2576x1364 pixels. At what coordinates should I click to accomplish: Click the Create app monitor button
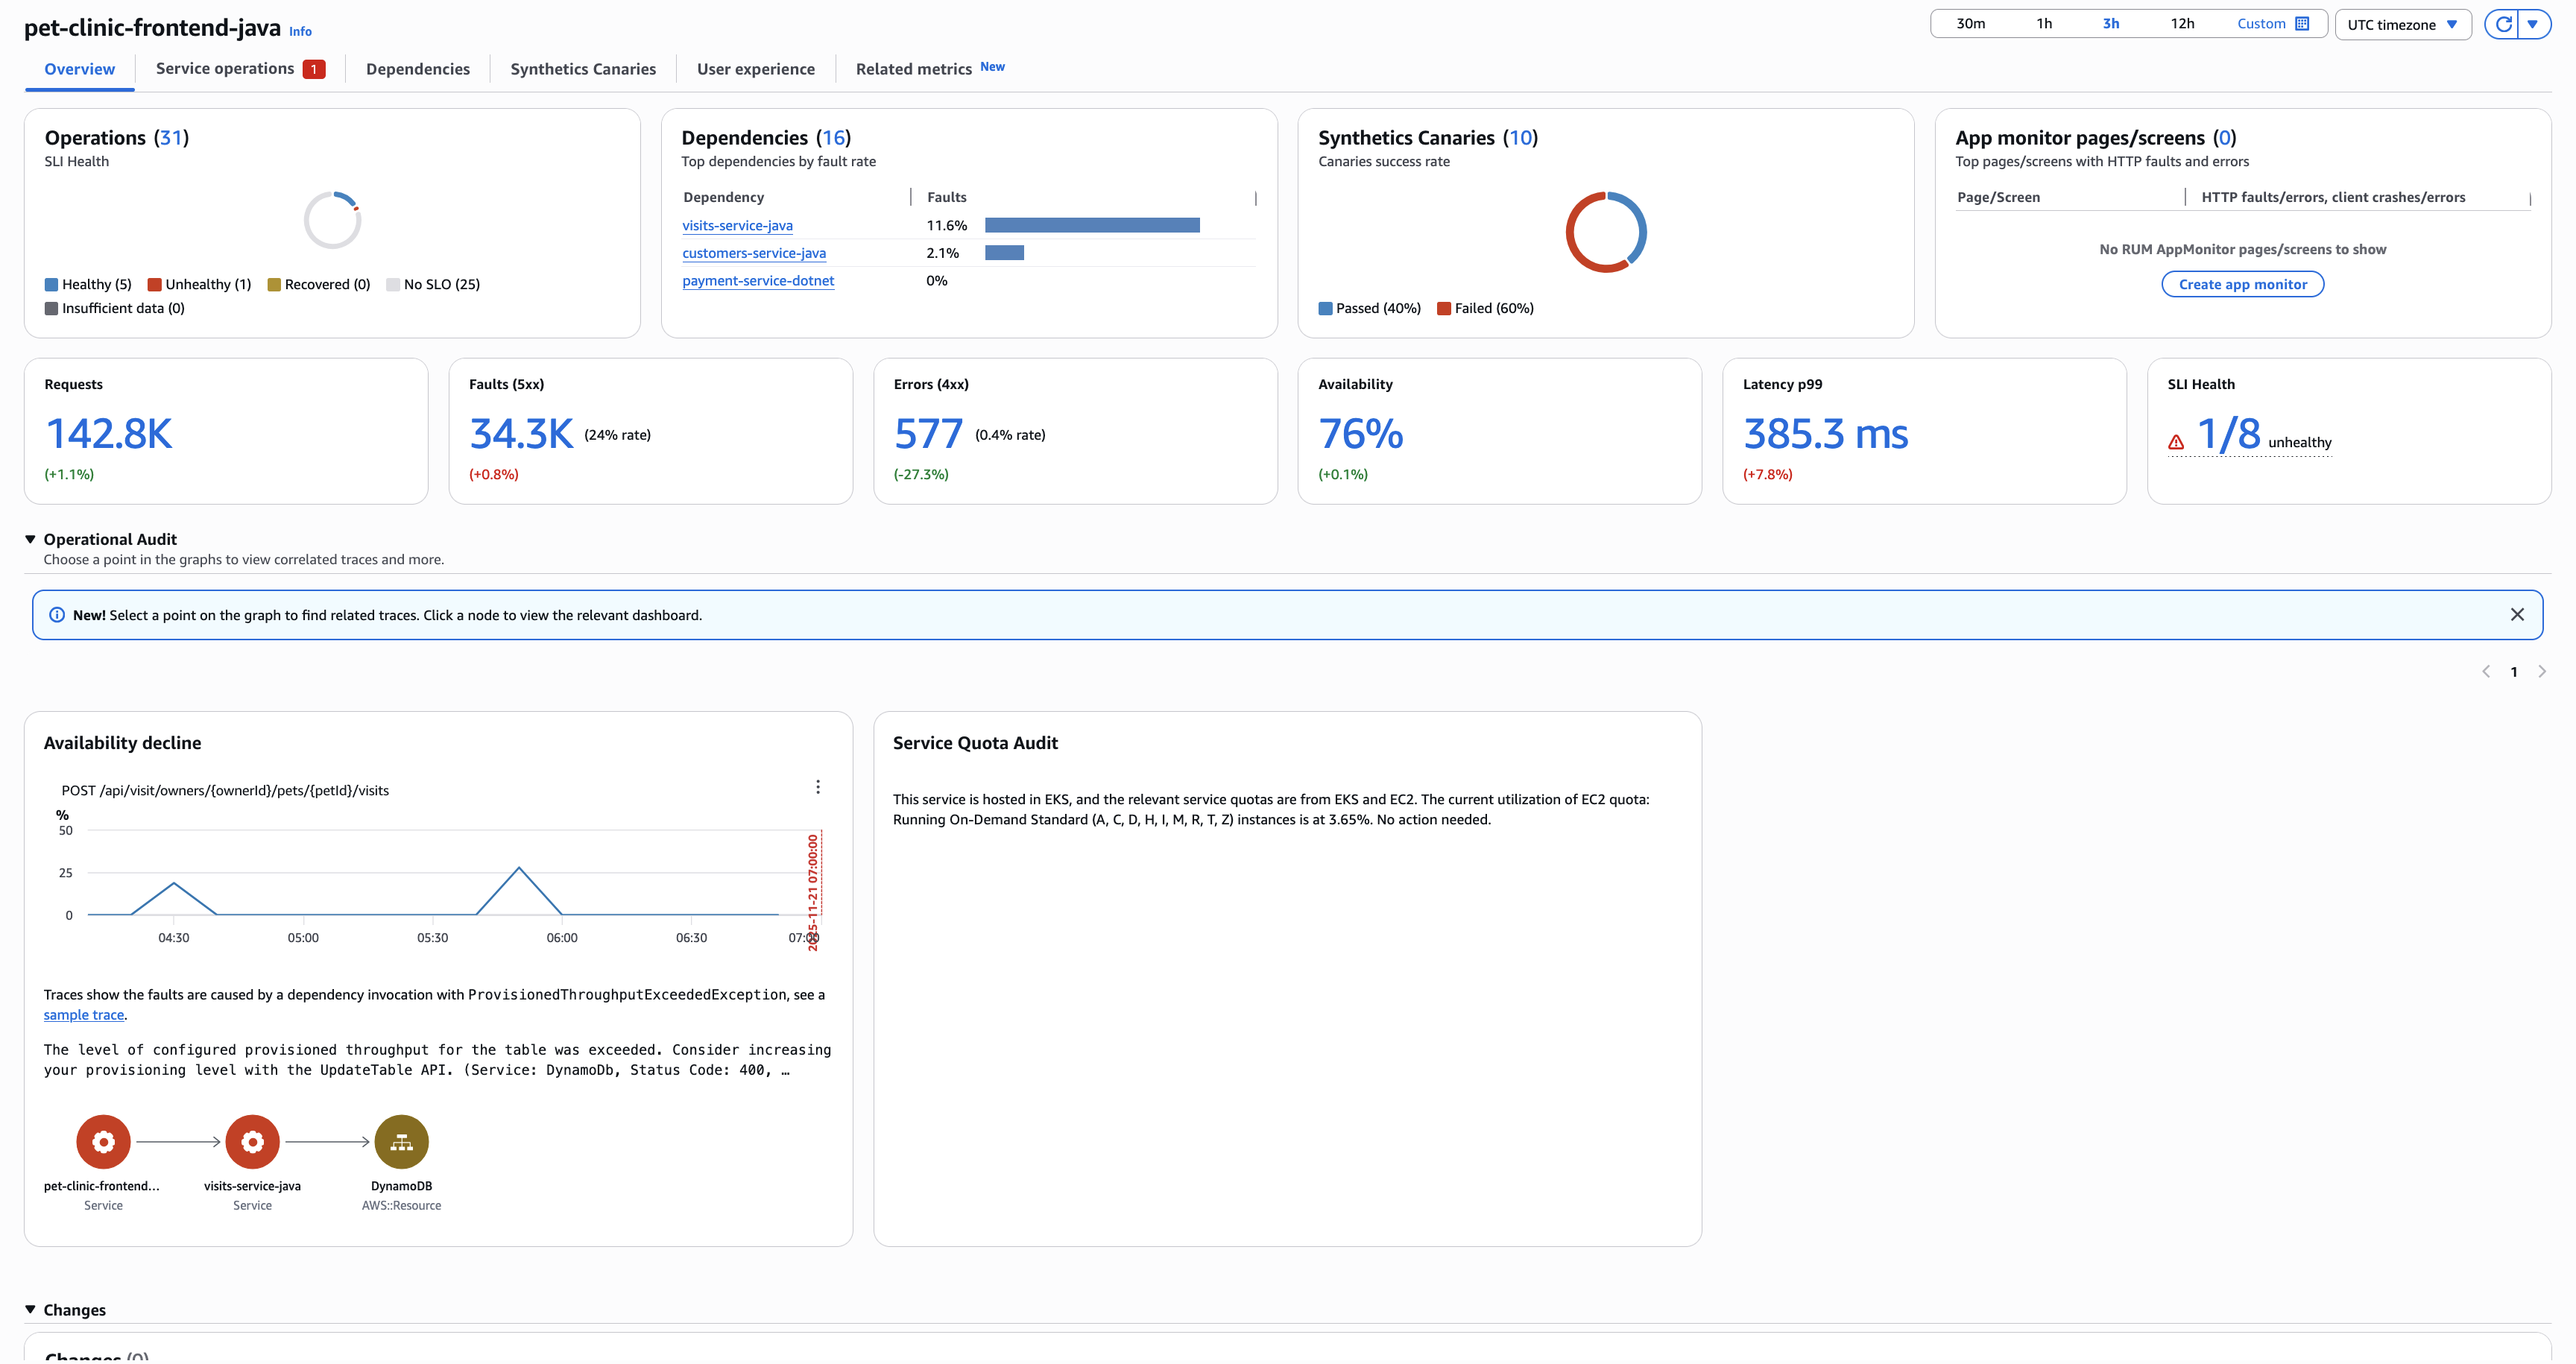point(2242,284)
